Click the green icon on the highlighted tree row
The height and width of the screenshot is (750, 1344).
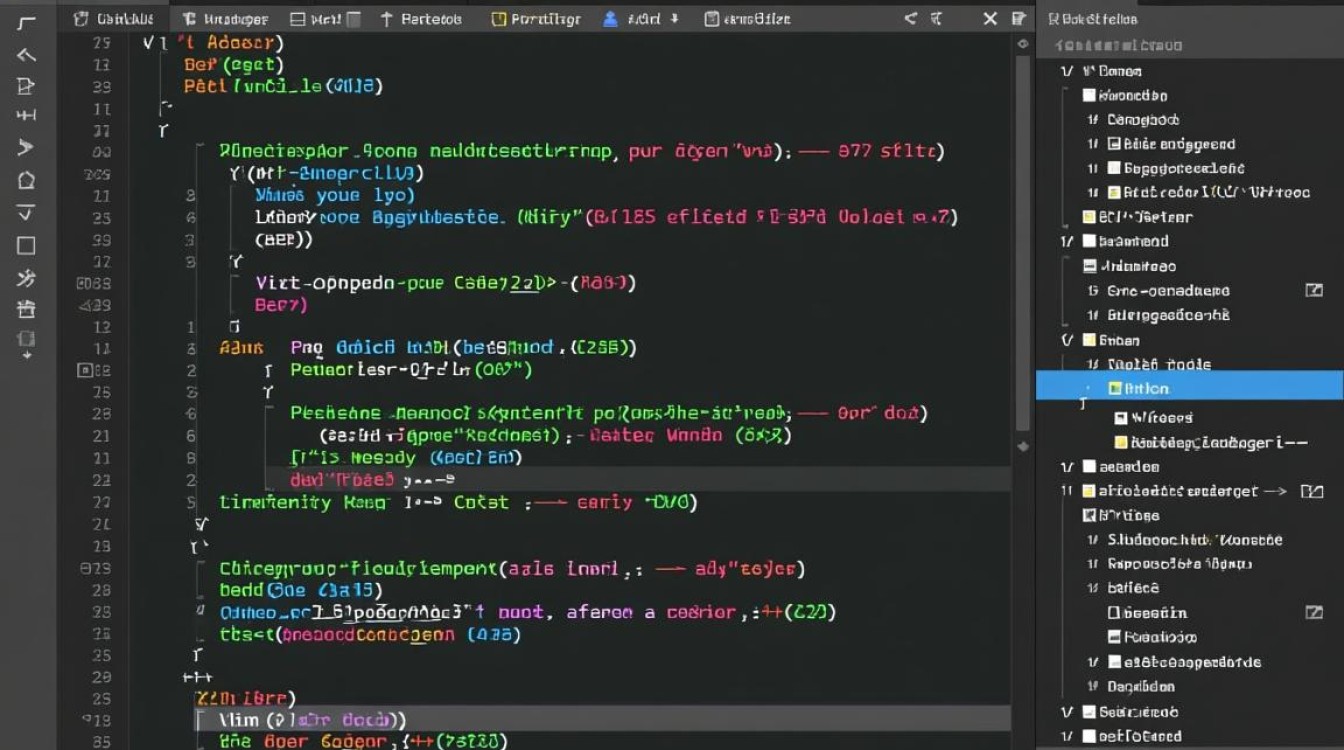point(1115,388)
